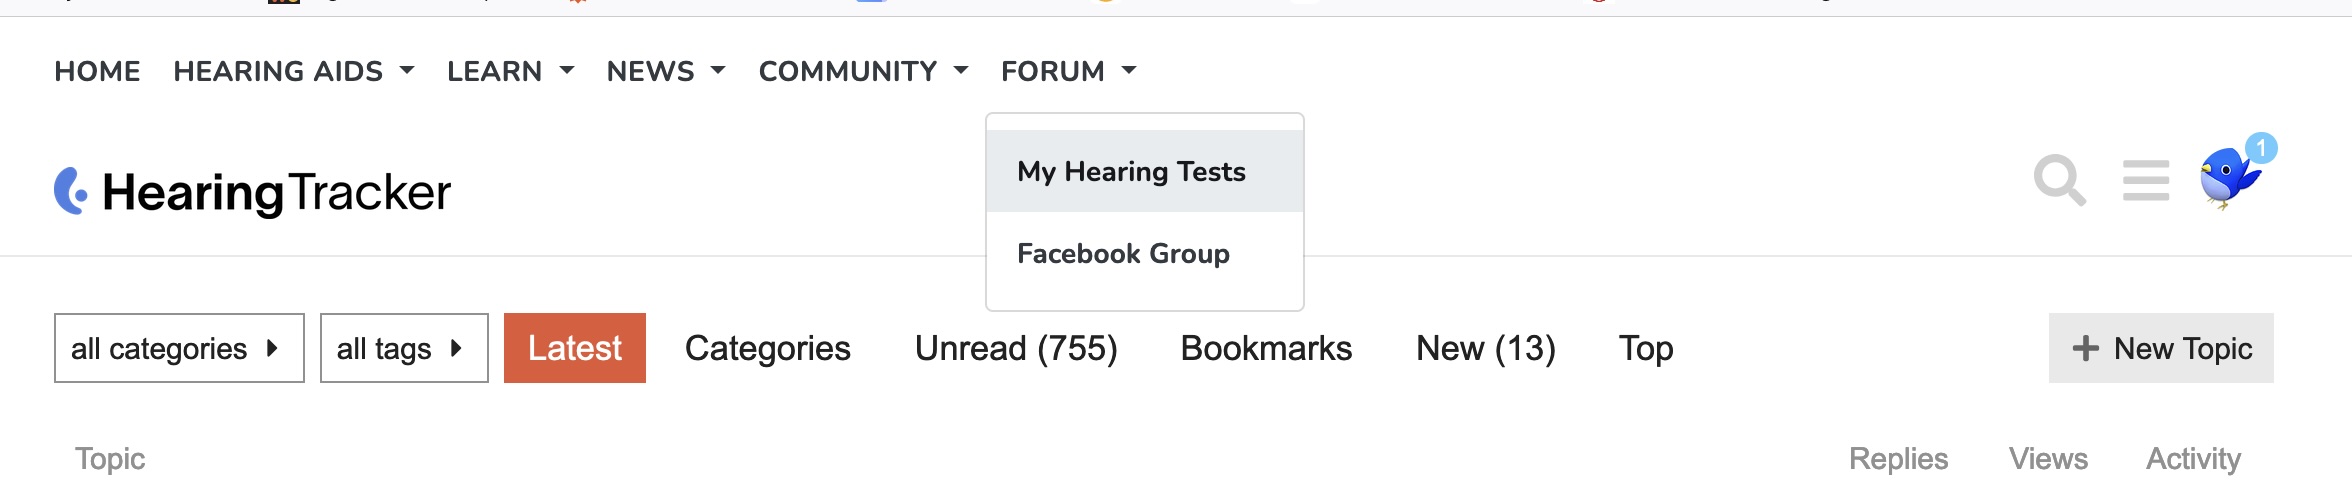
Task: Sort topics by Activity column
Action: pos(2193,458)
